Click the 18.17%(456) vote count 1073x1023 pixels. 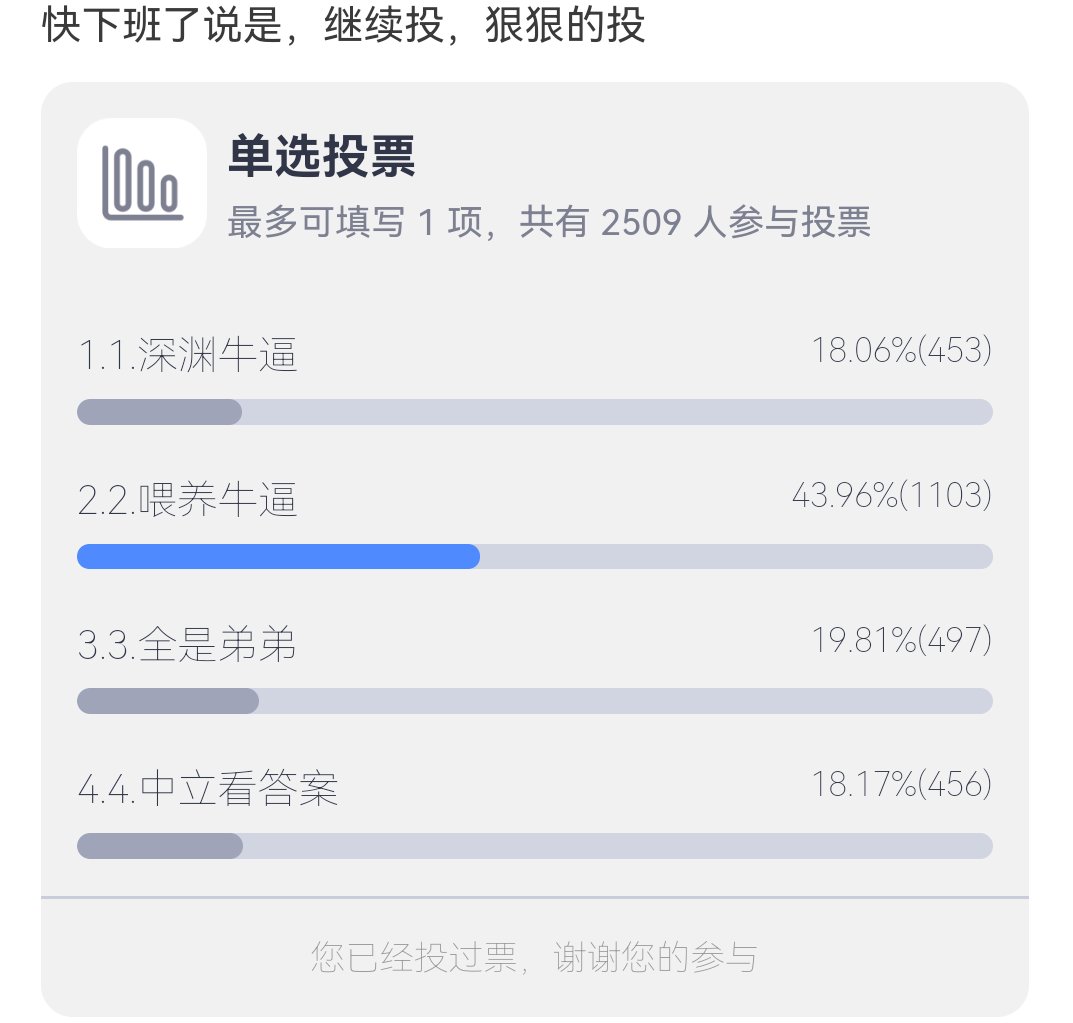point(901,784)
